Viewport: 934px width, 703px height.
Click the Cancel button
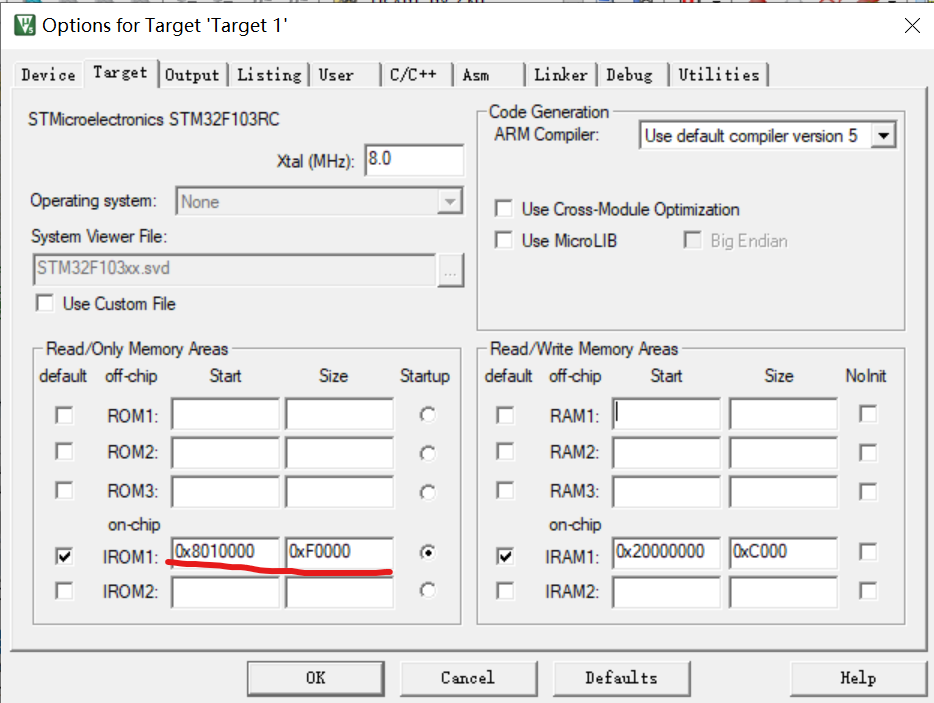click(x=468, y=678)
